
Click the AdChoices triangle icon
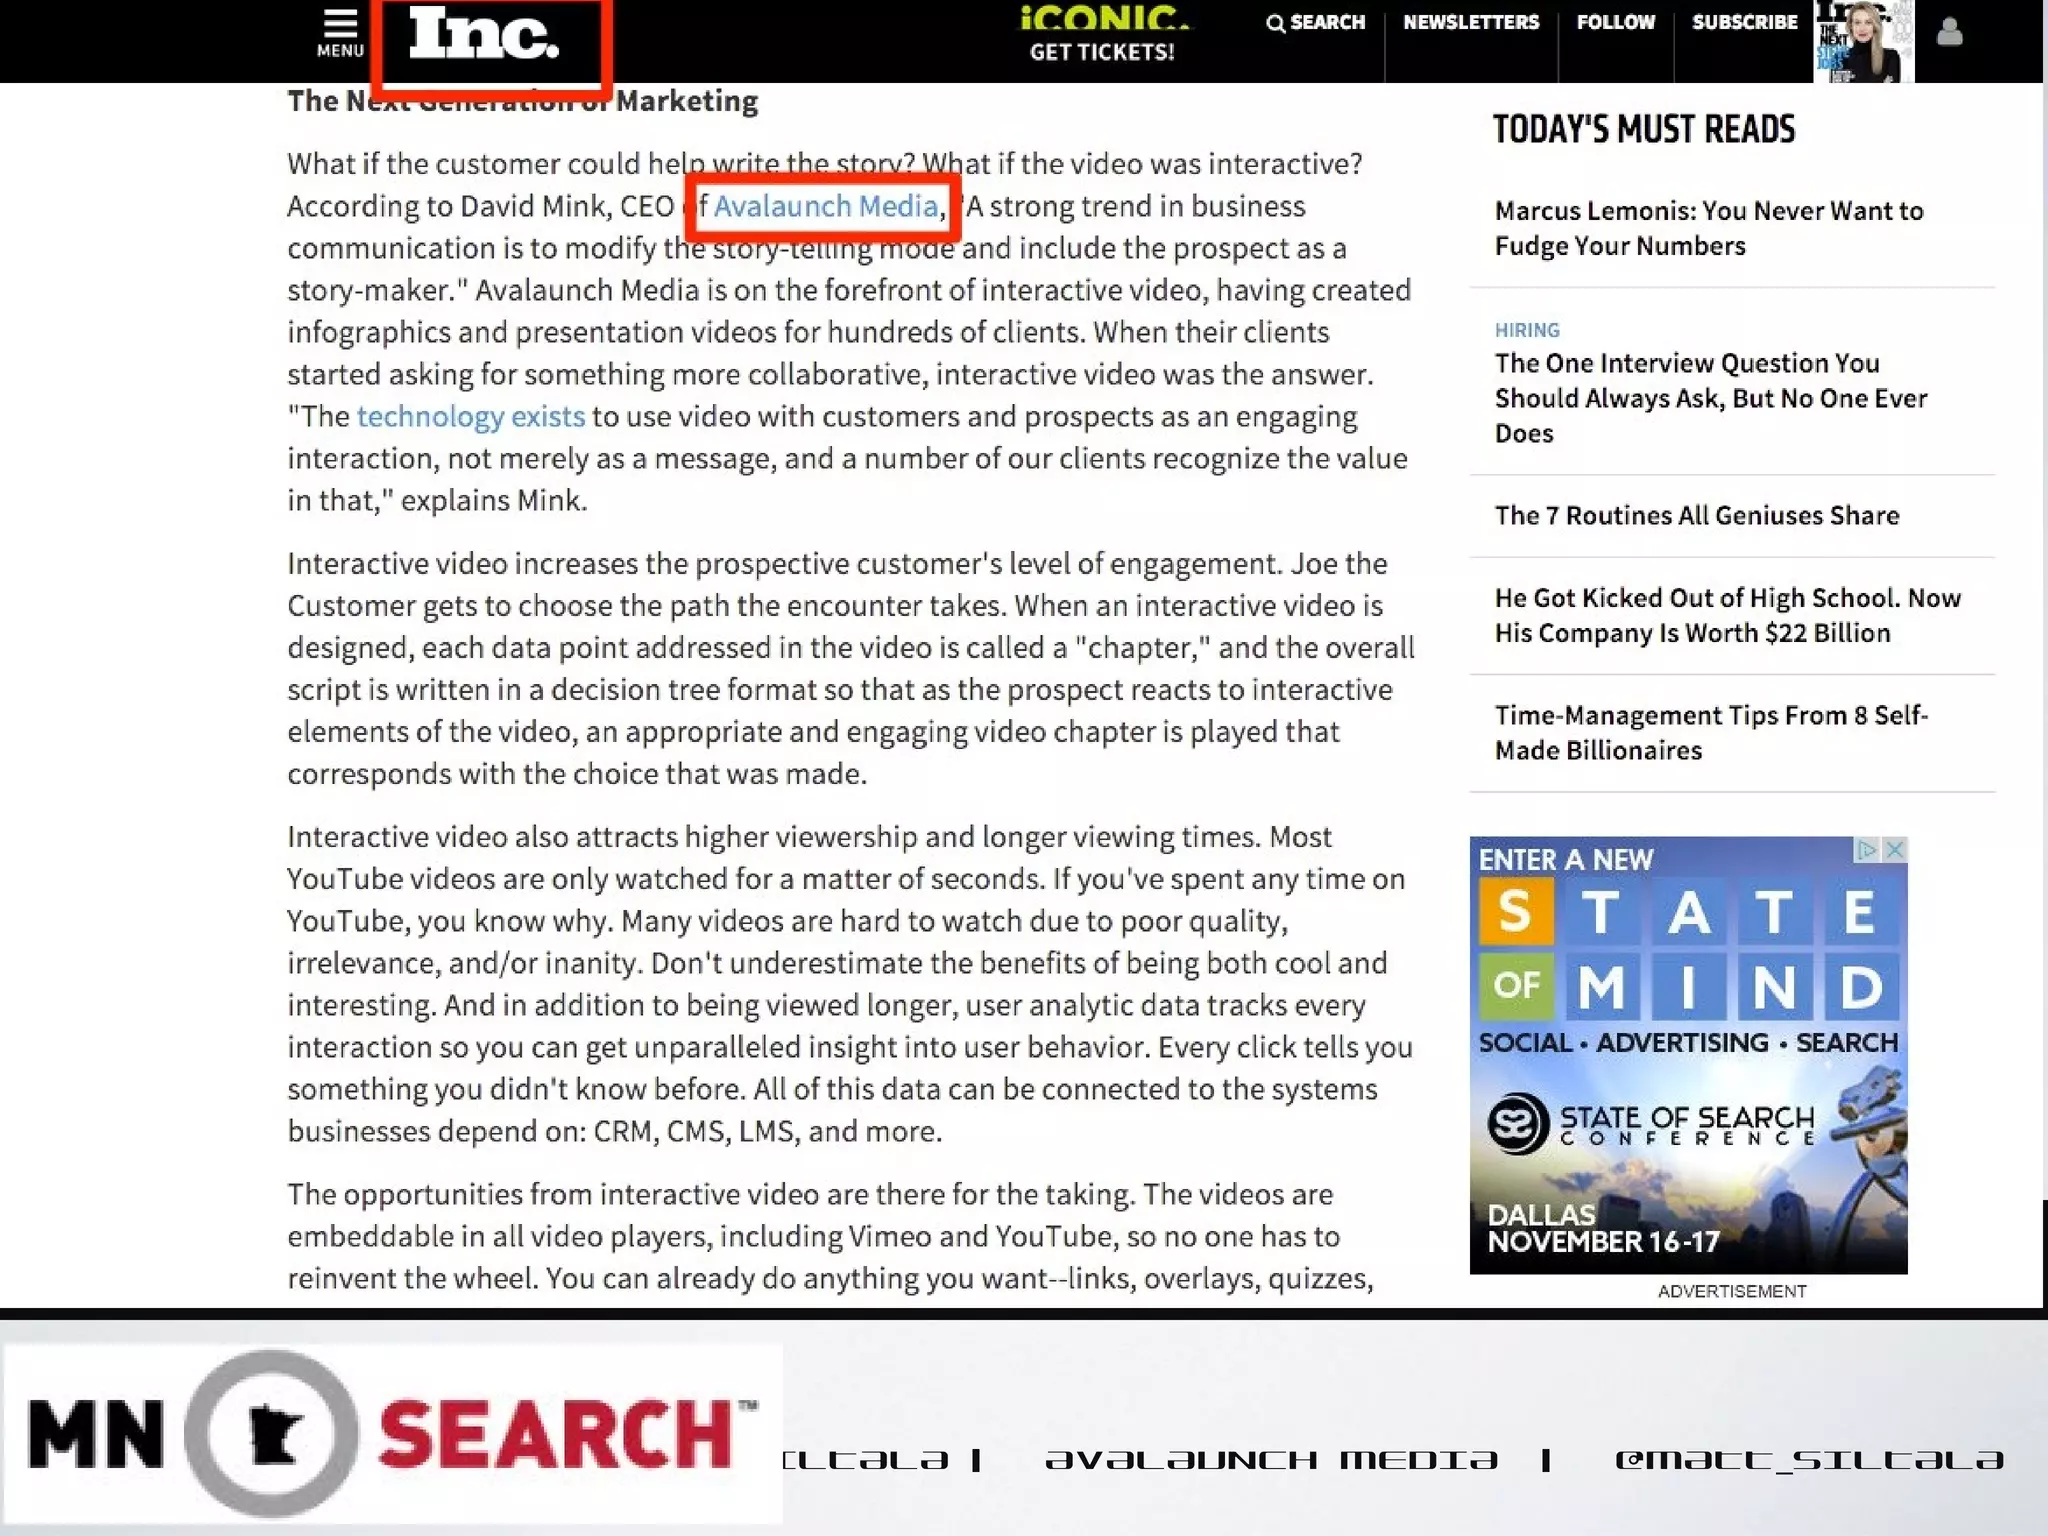[1866, 850]
